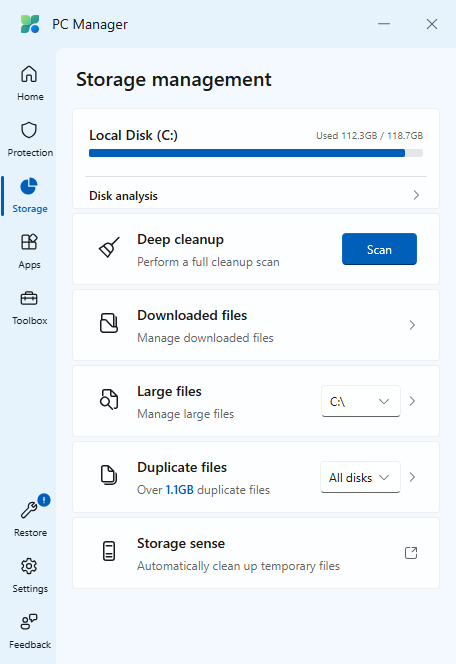Click the Used 112.3GB / 118.7GB text
The height and width of the screenshot is (664, 456).
click(370, 136)
